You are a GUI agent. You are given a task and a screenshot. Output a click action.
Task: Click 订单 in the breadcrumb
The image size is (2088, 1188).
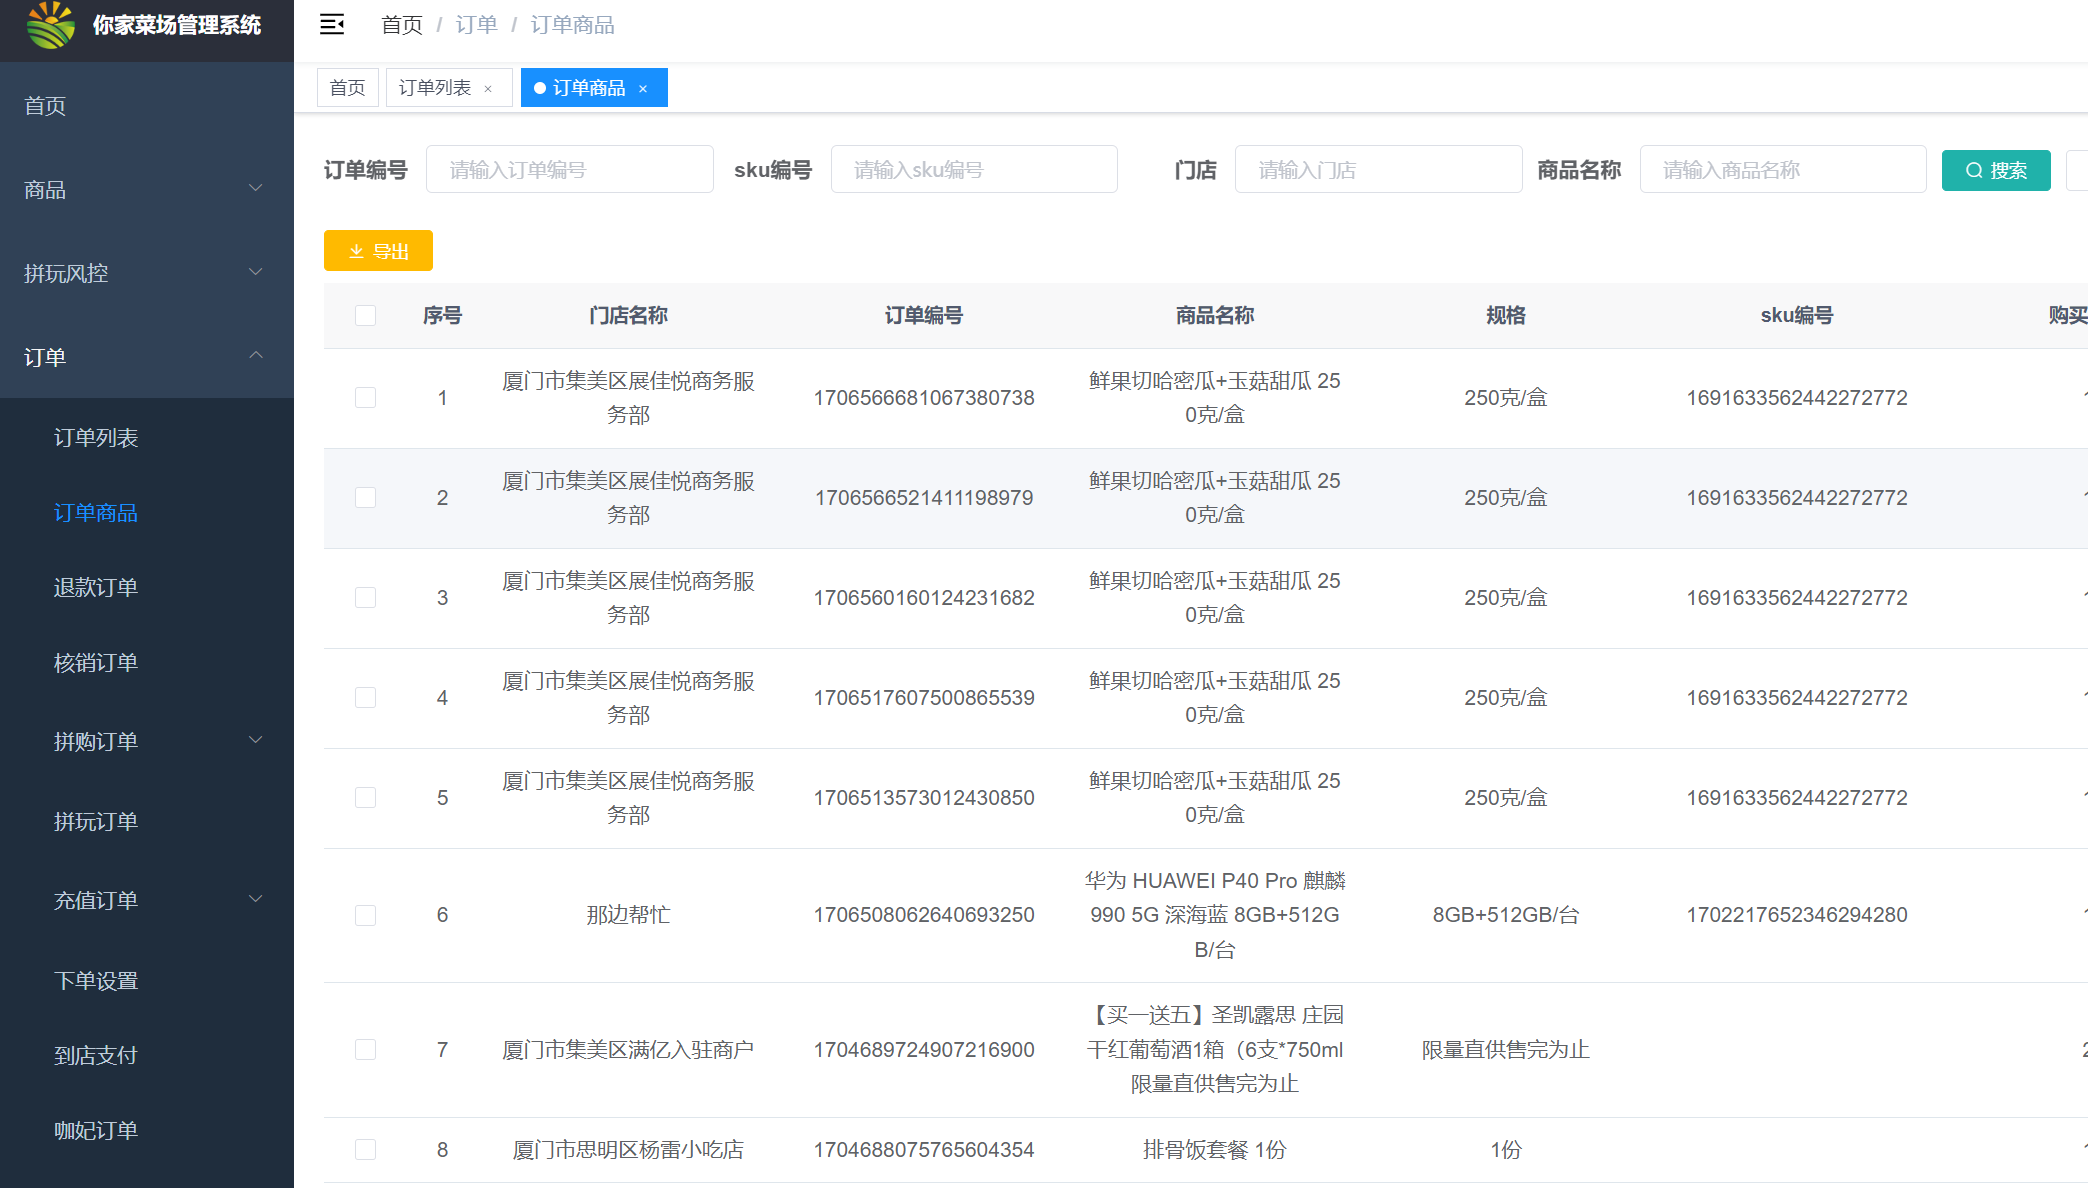click(476, 25)
